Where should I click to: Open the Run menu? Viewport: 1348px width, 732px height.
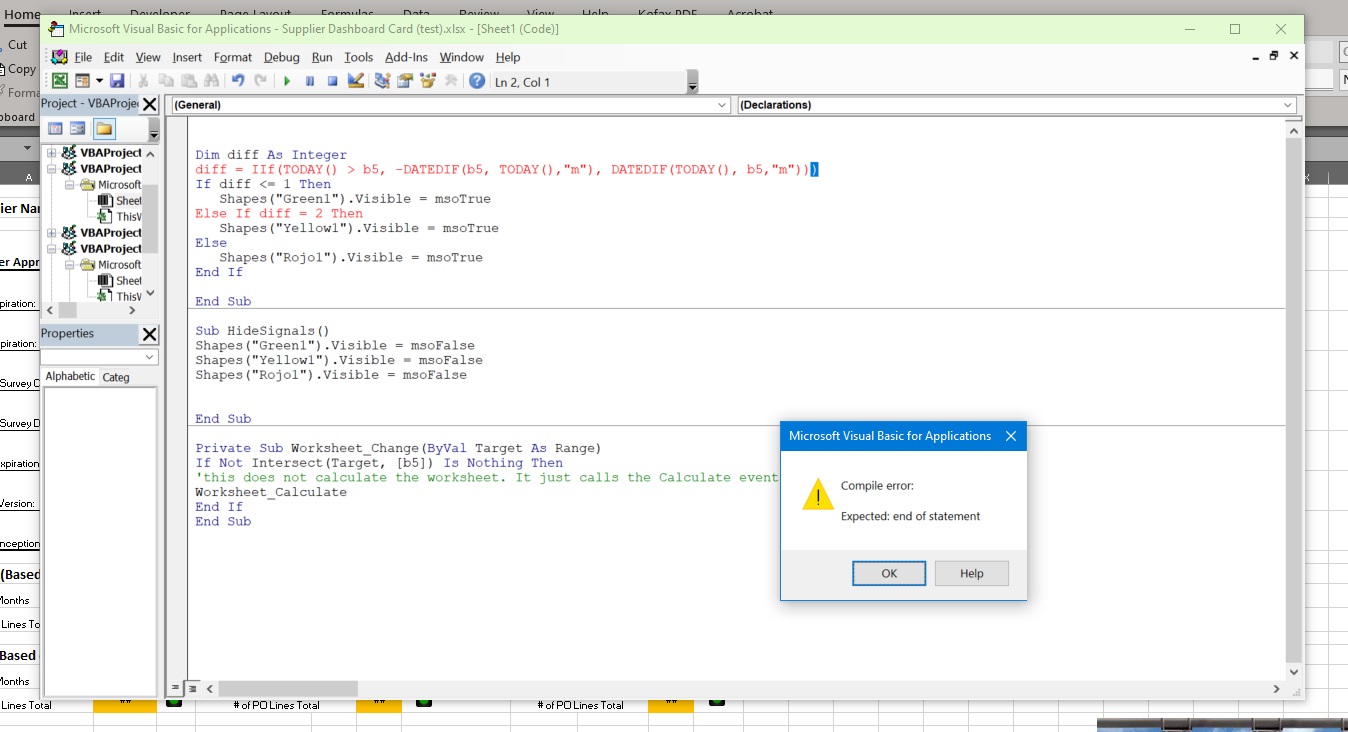point(322,57)
